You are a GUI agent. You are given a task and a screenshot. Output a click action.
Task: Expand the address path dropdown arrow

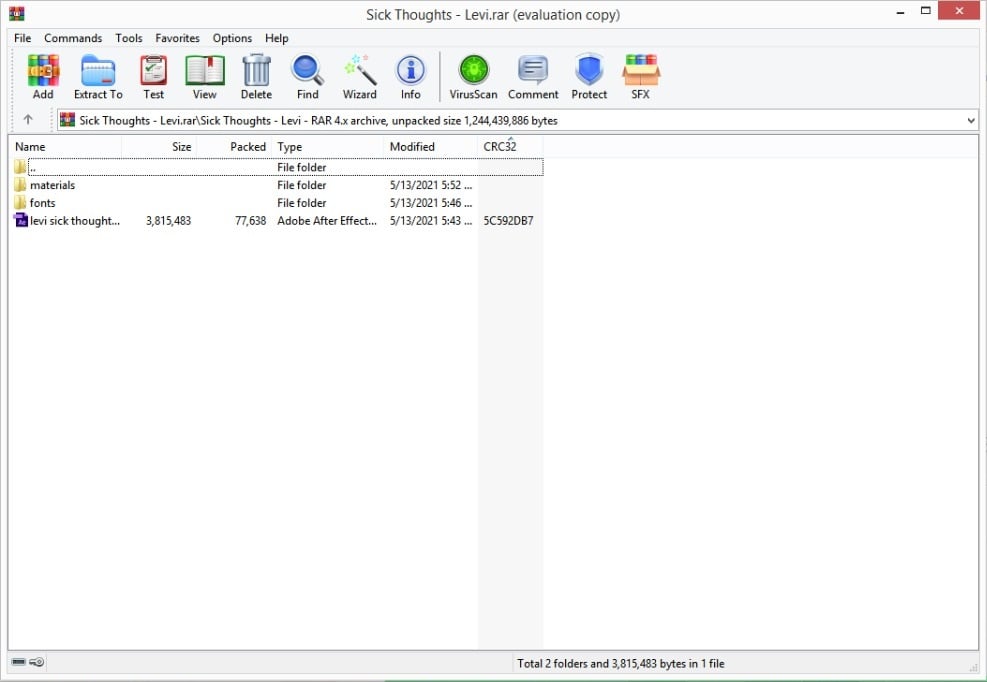[971, 120]
